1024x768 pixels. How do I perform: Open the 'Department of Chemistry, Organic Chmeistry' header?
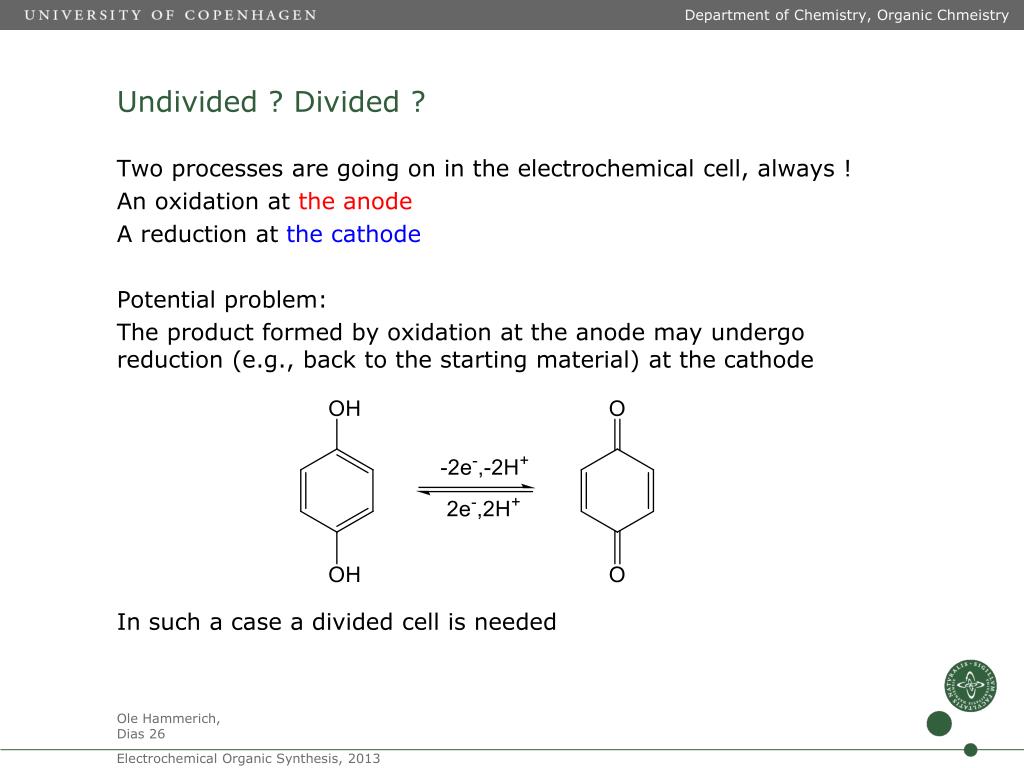[x=845, y=15]
